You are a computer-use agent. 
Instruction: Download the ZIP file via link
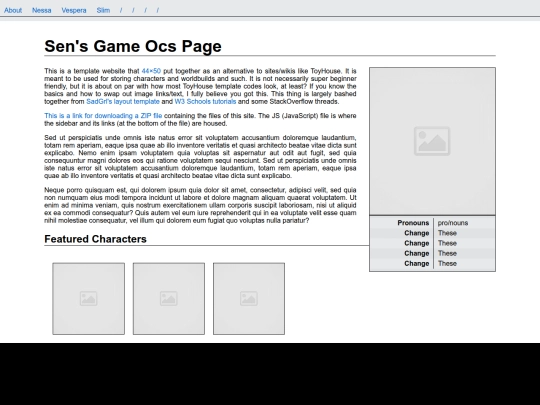(x=103, y=116)
